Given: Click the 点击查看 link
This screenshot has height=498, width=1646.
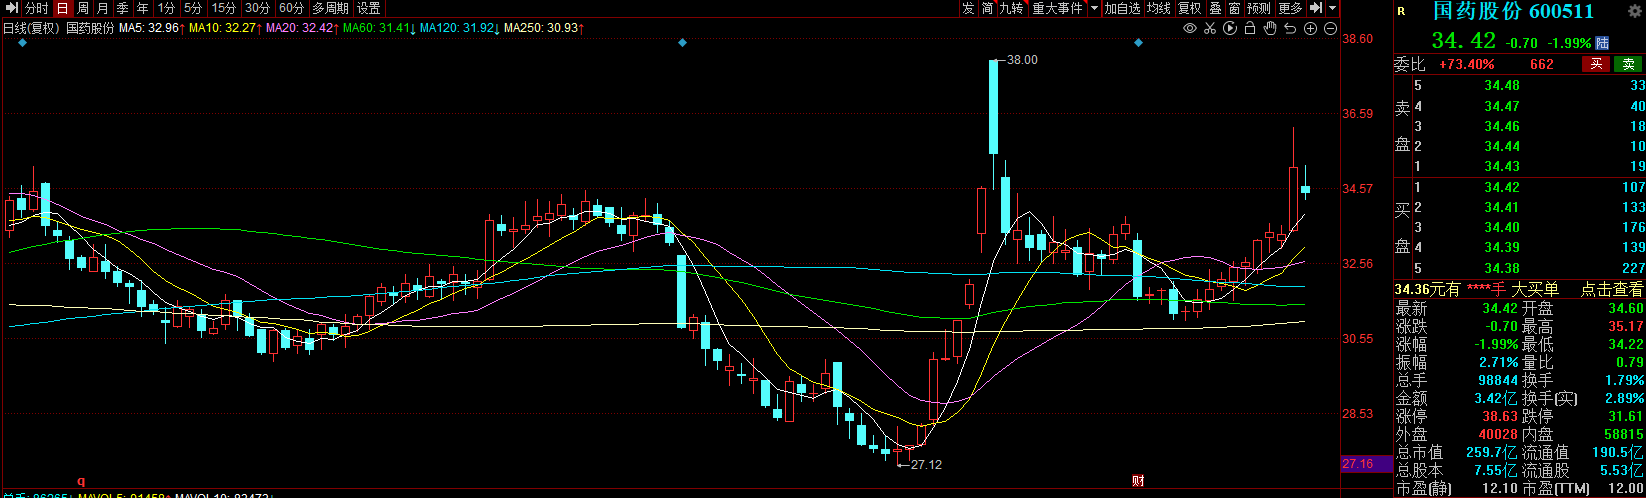Looking at the screenshot, I should (1611, 289).
